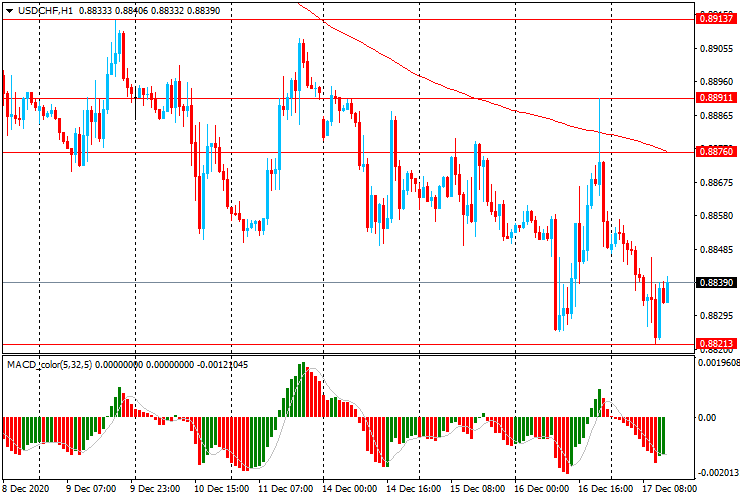Select the 14 Dec 00:00 time label

(x=350, y=490)
